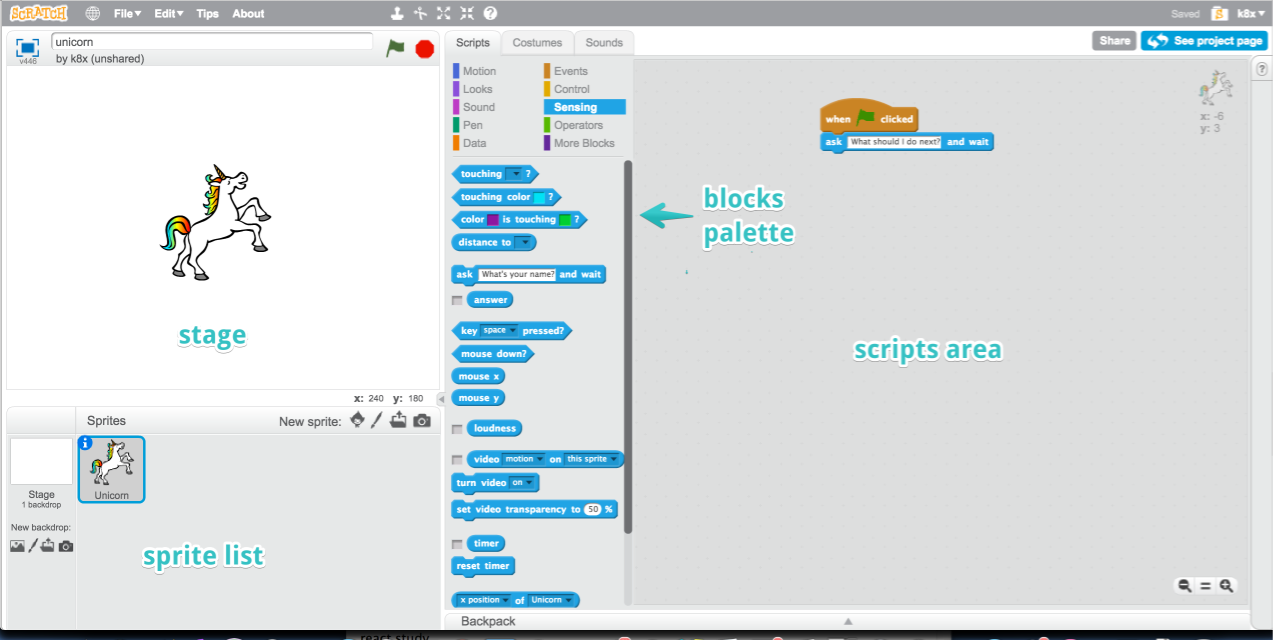
Task: Click the help question mark icon
Action: click(x=490, y=14)
